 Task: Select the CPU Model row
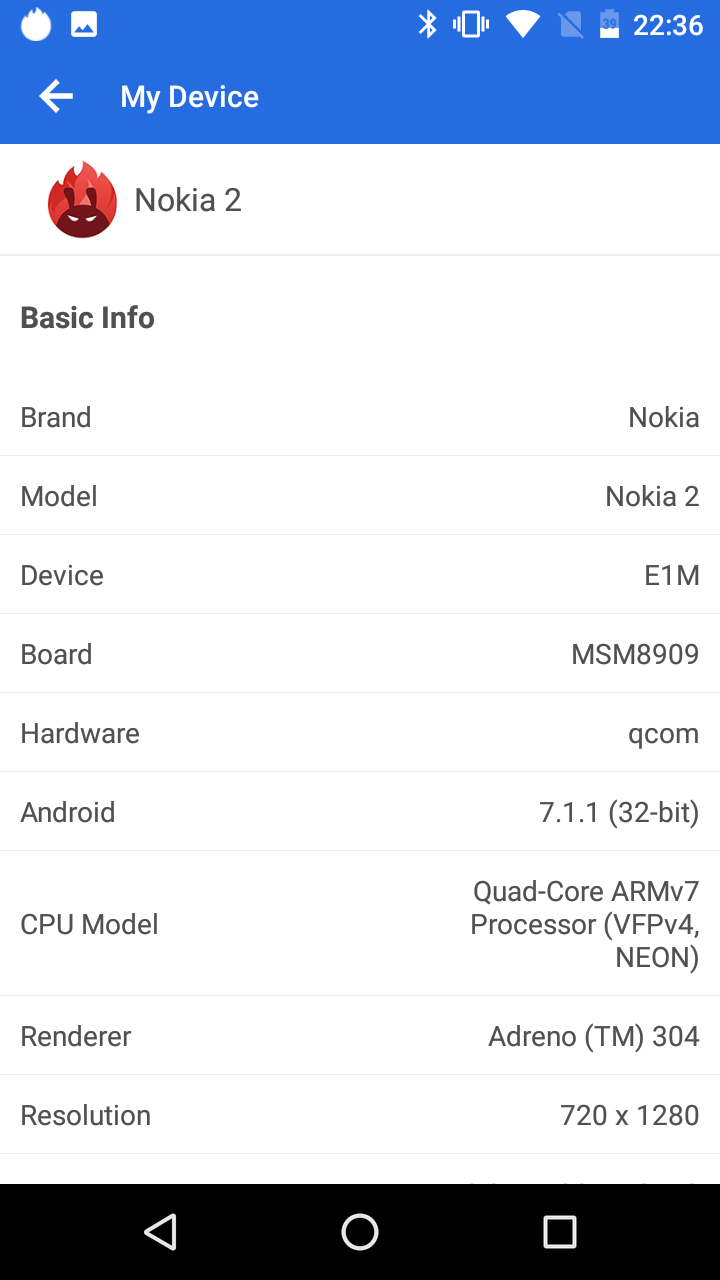[x=360, y=924]
